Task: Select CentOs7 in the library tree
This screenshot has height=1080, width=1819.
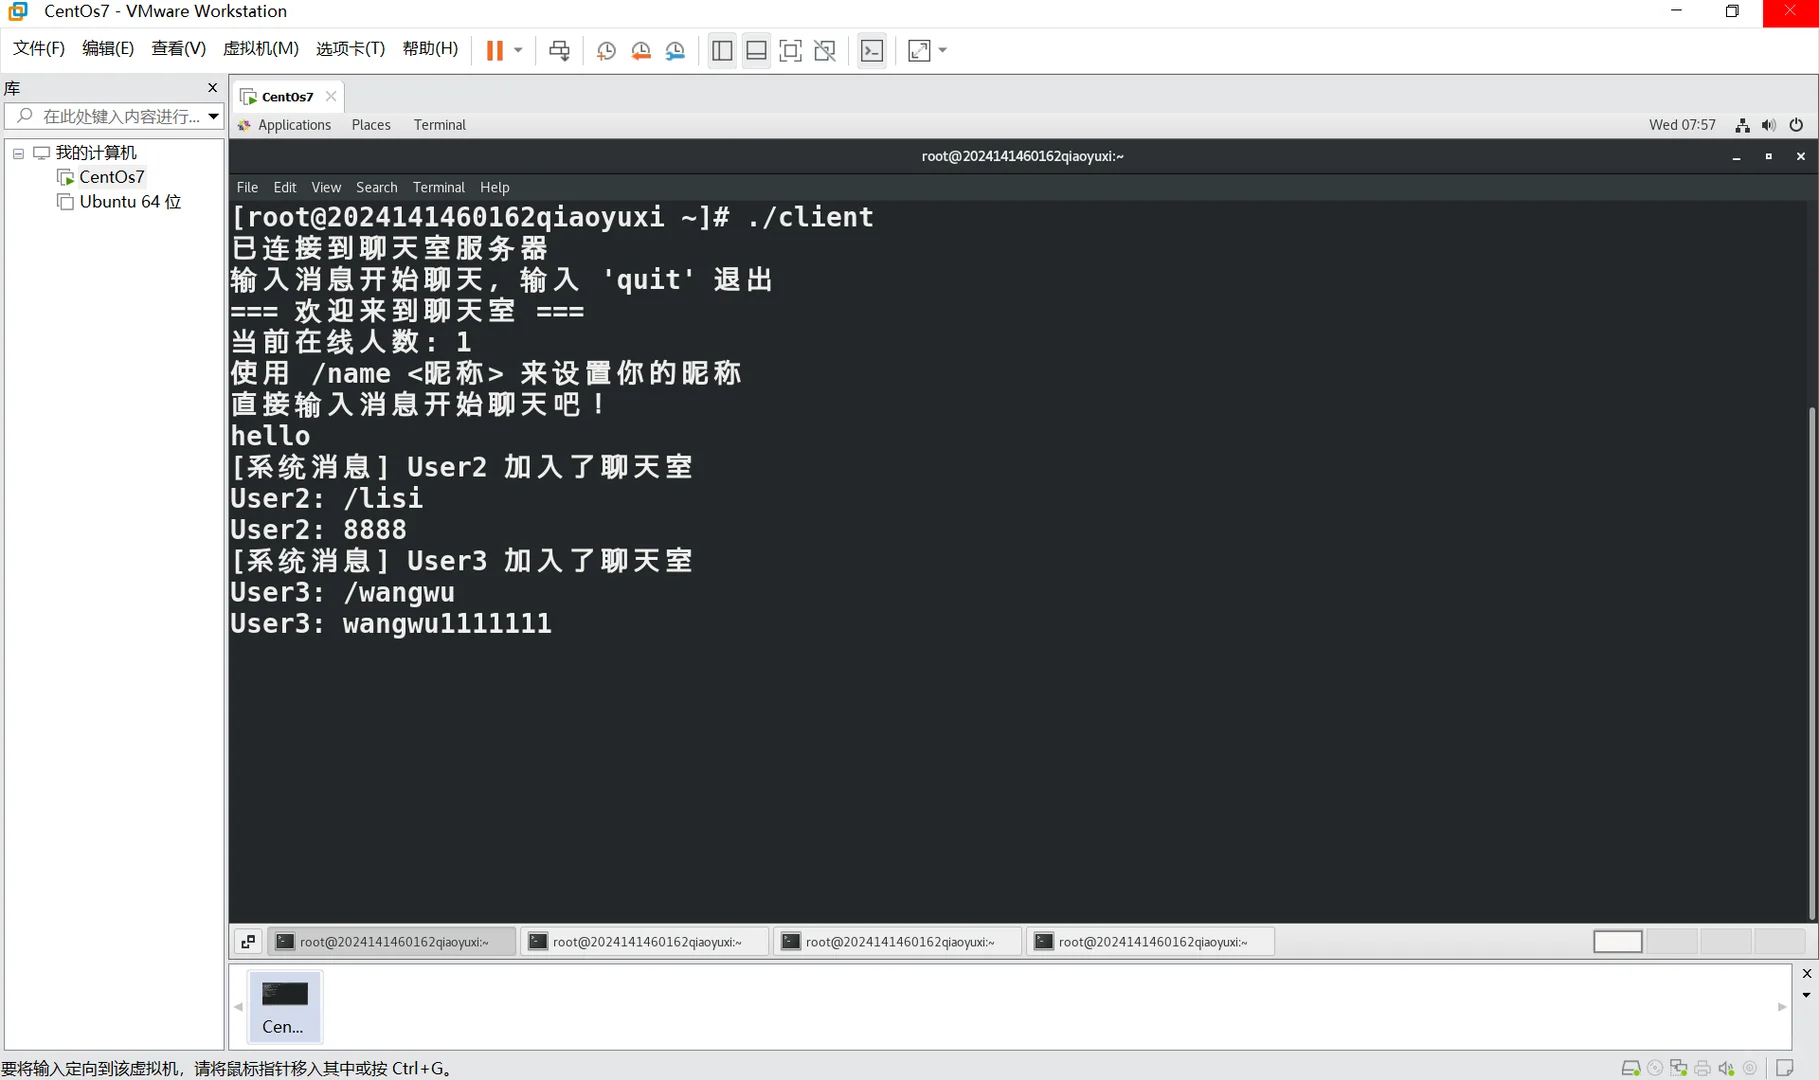Action: (x=111, y=177)
